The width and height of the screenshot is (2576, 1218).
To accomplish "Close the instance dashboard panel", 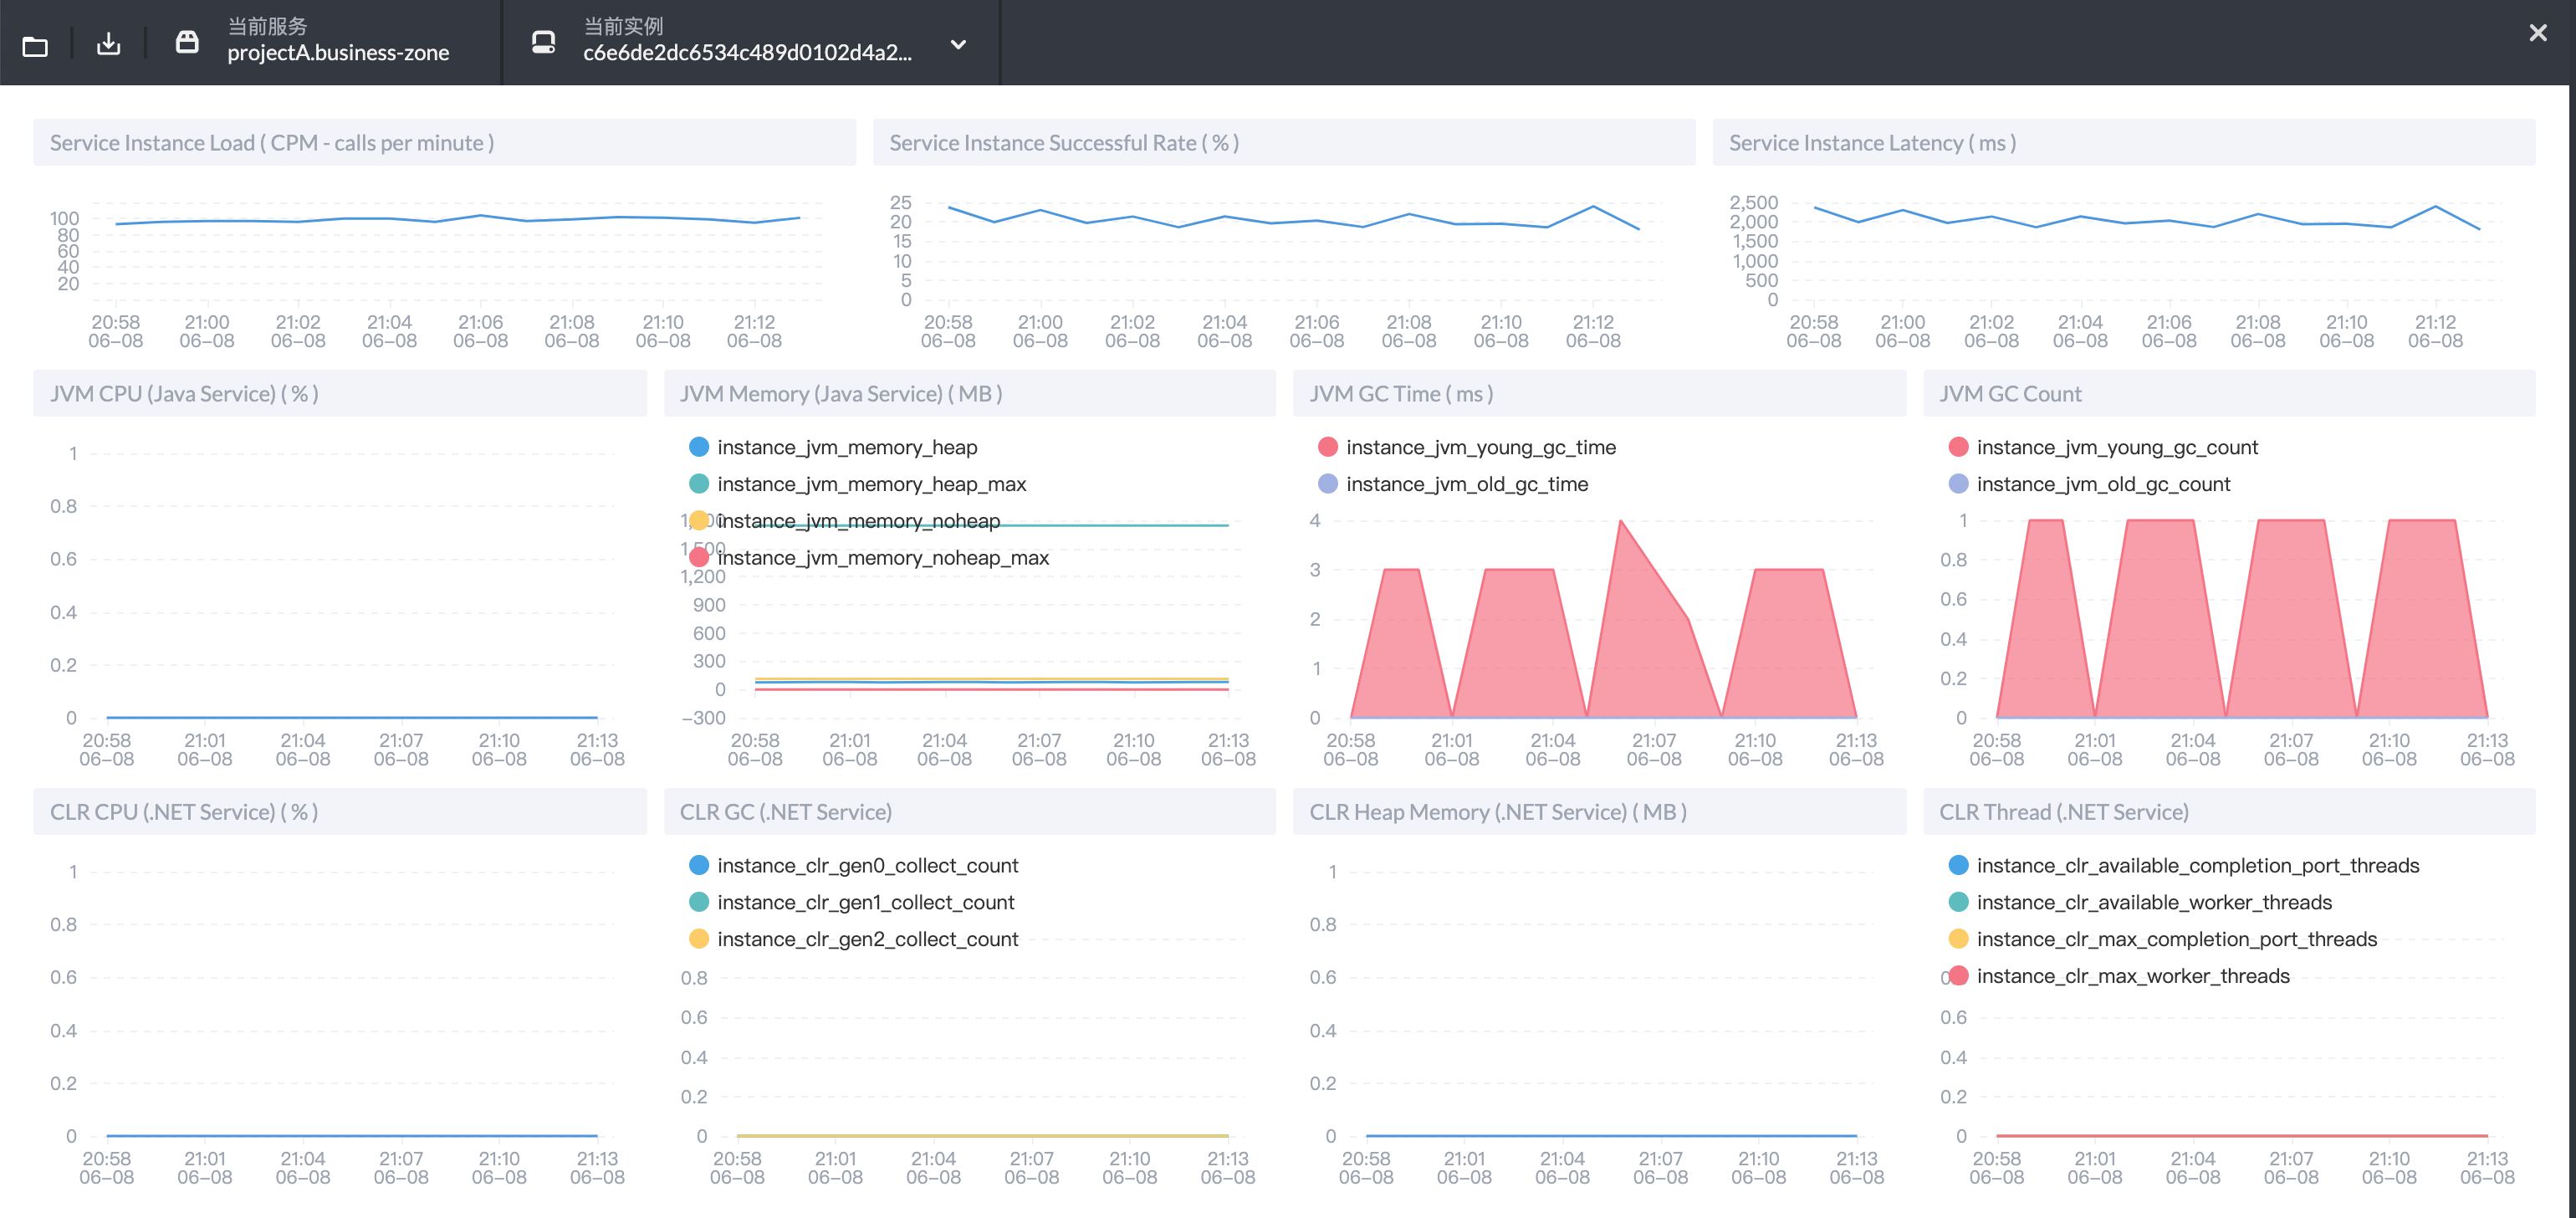I will pos(2537,33).
